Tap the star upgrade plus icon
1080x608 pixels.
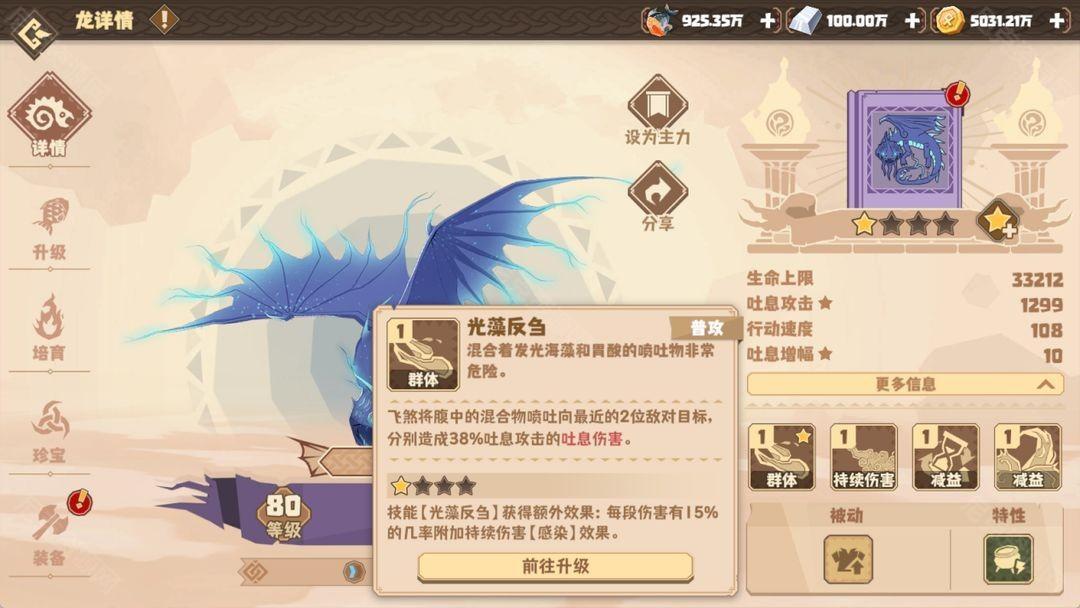tap(998, 221)
